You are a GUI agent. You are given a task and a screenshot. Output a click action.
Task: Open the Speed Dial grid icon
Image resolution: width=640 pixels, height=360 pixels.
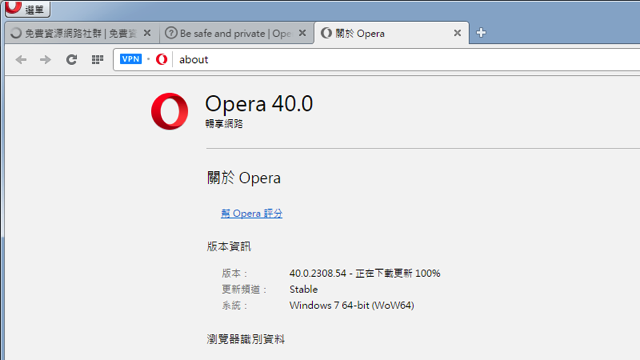[x=97, y=60]
